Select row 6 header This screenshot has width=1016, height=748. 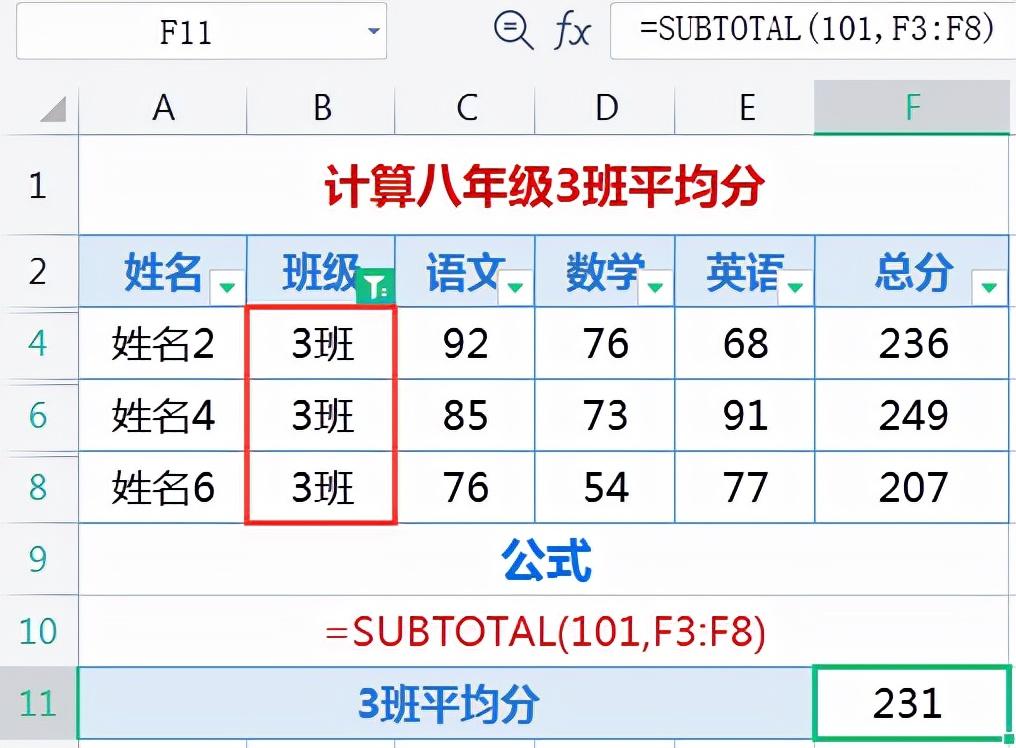[x=38, y=415]
